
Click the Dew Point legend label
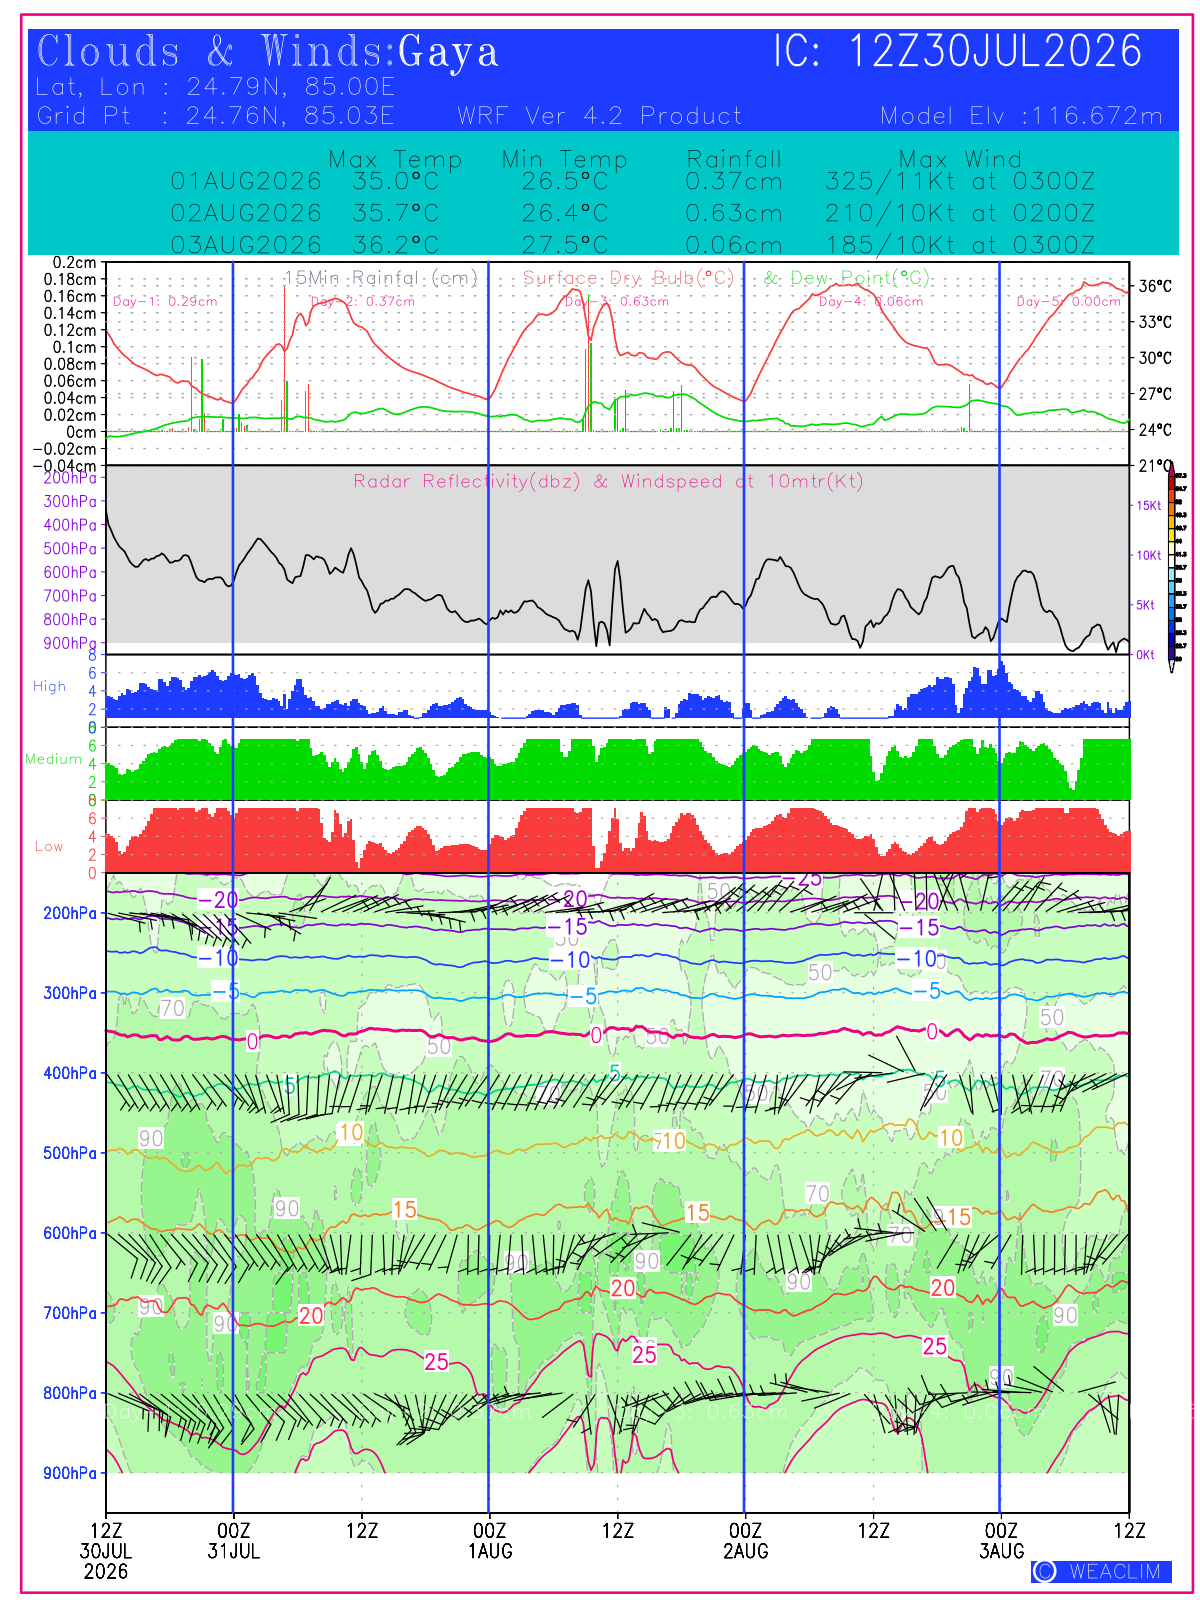click(x=848, y=278)
